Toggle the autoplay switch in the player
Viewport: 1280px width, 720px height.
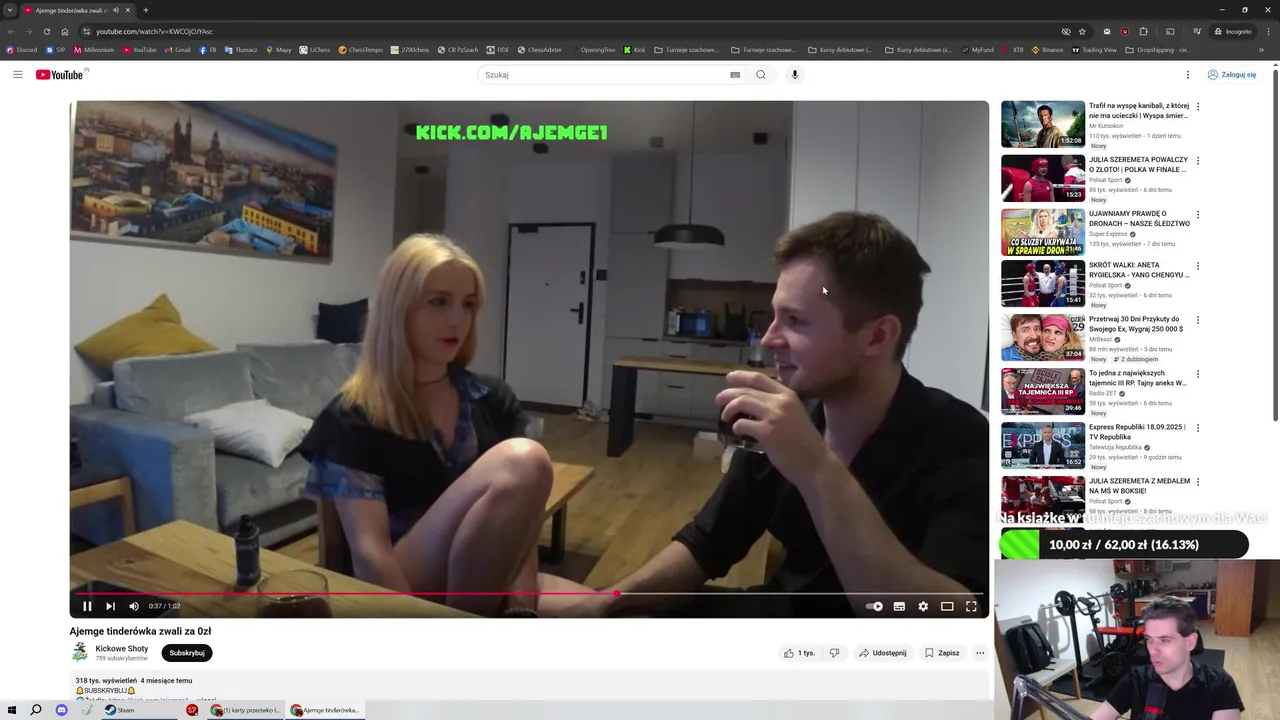pos(874,606)
